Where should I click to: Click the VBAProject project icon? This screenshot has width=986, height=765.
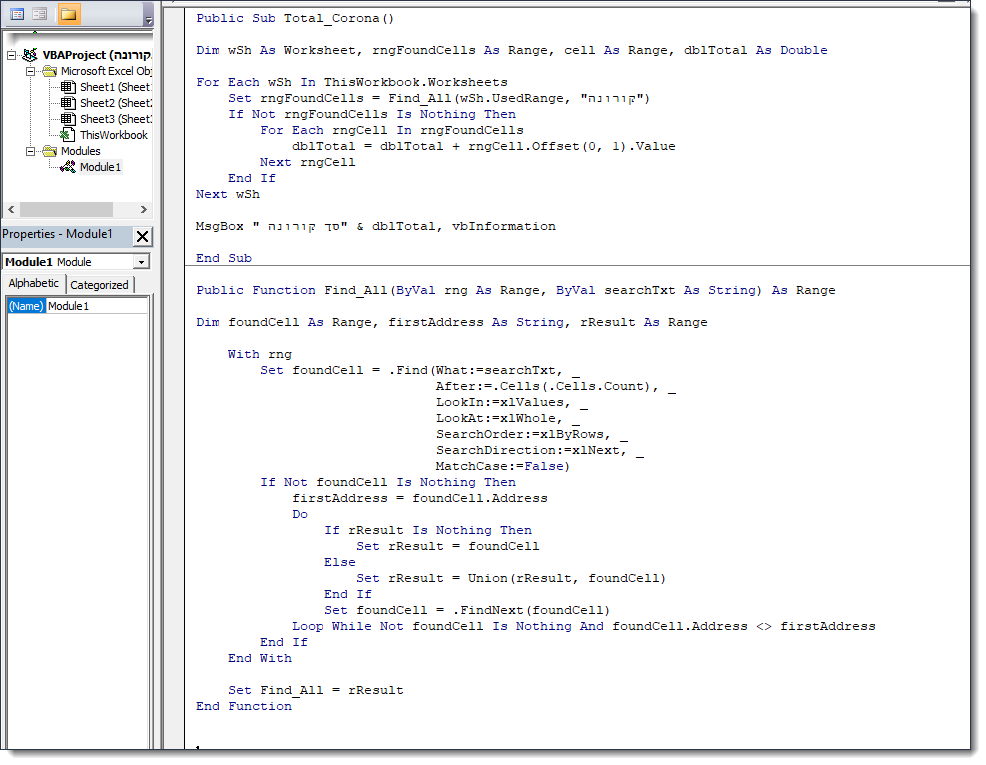30,55
